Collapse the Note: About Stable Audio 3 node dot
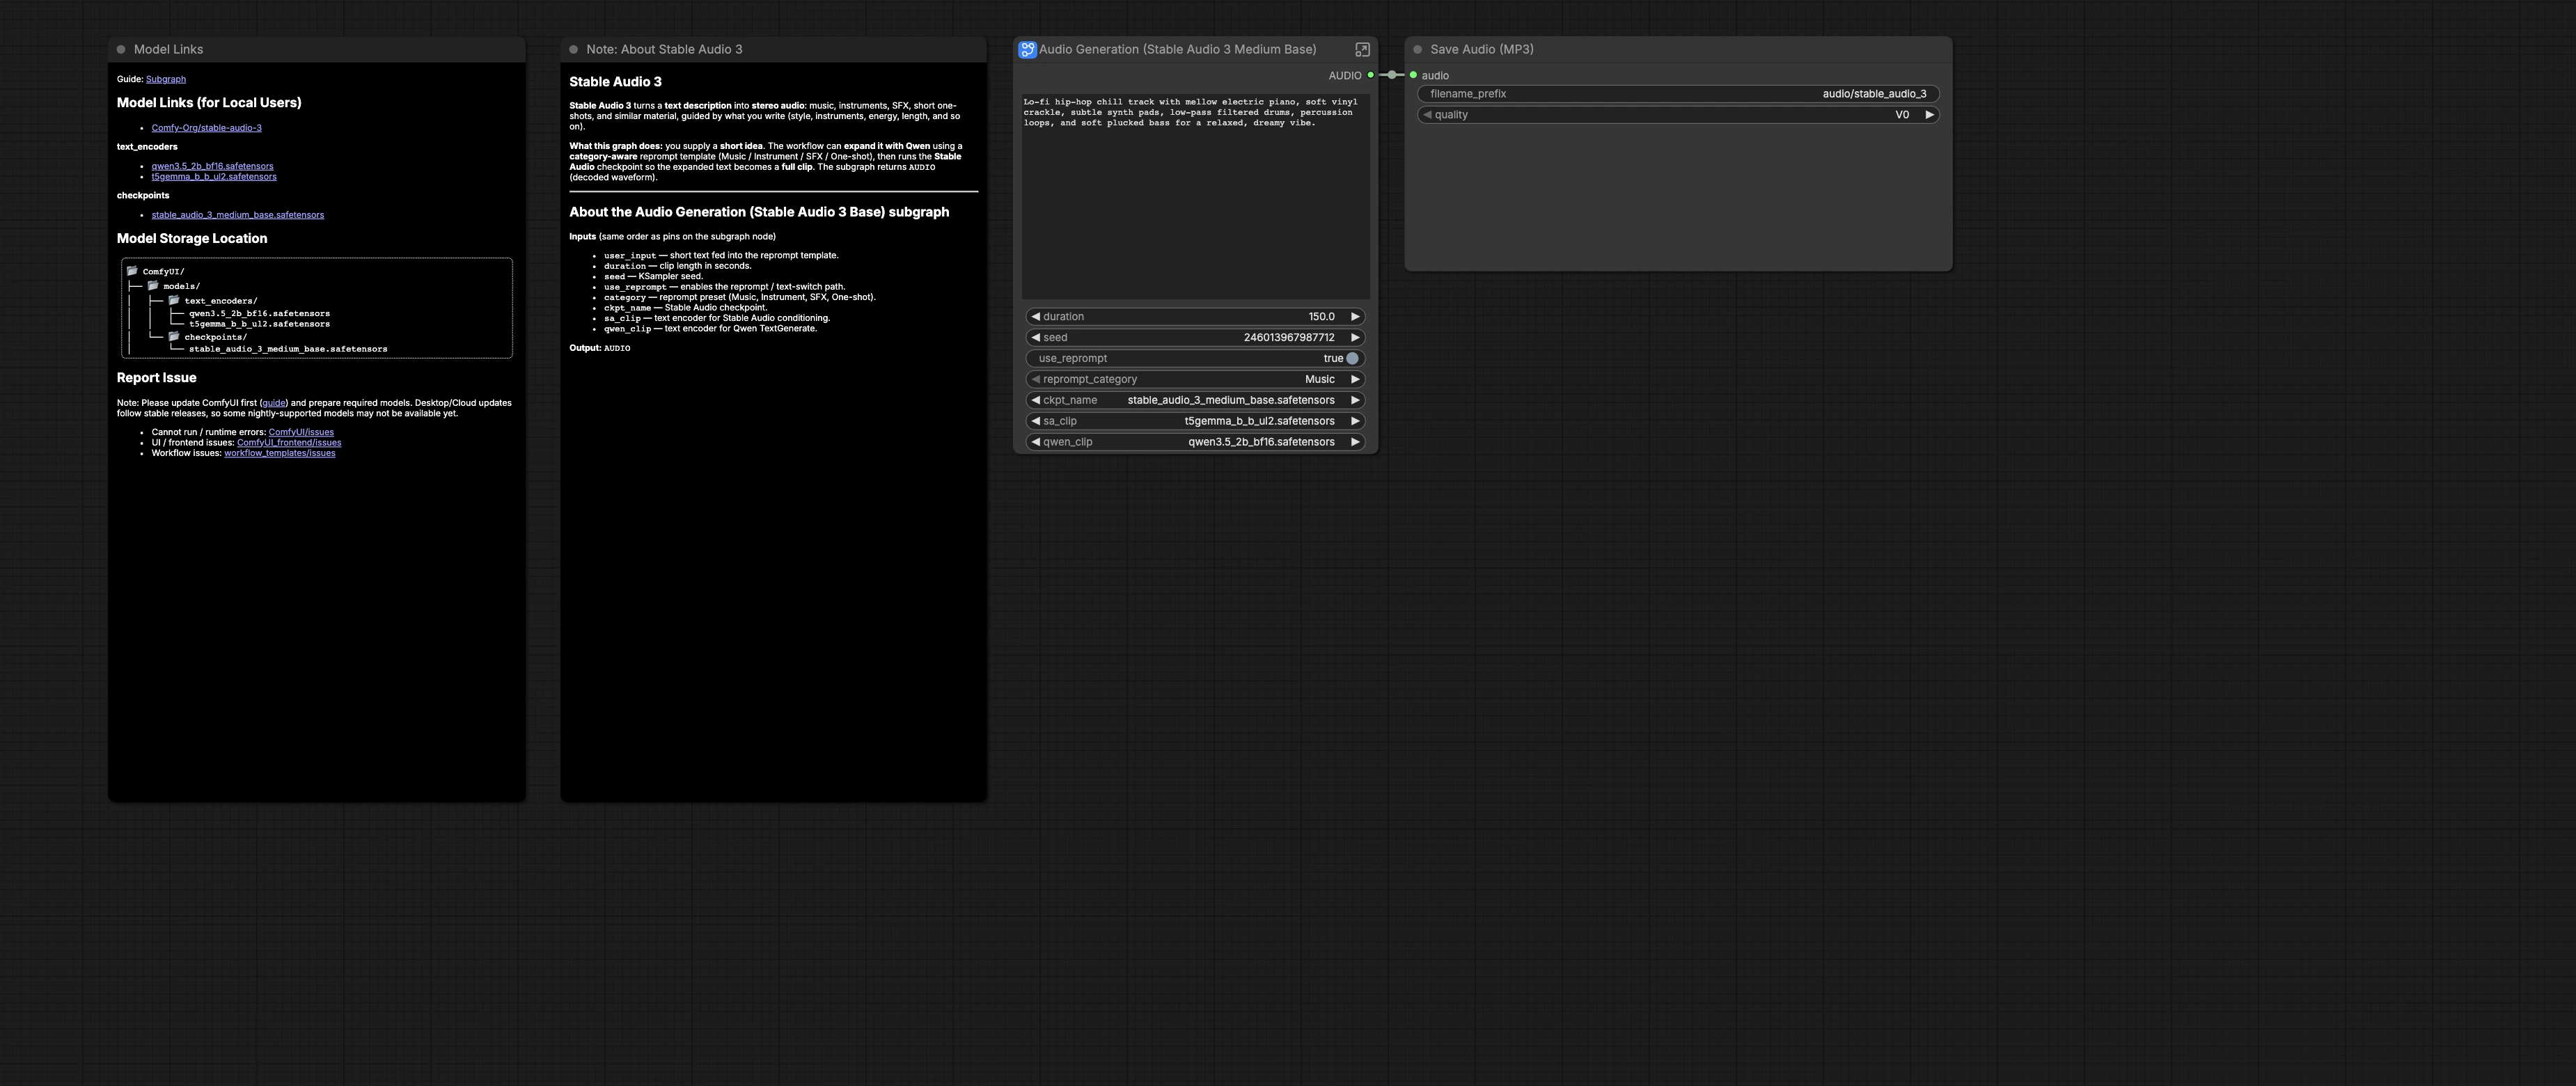Viewport: 2576px width, 1086px height. point(574,49)
